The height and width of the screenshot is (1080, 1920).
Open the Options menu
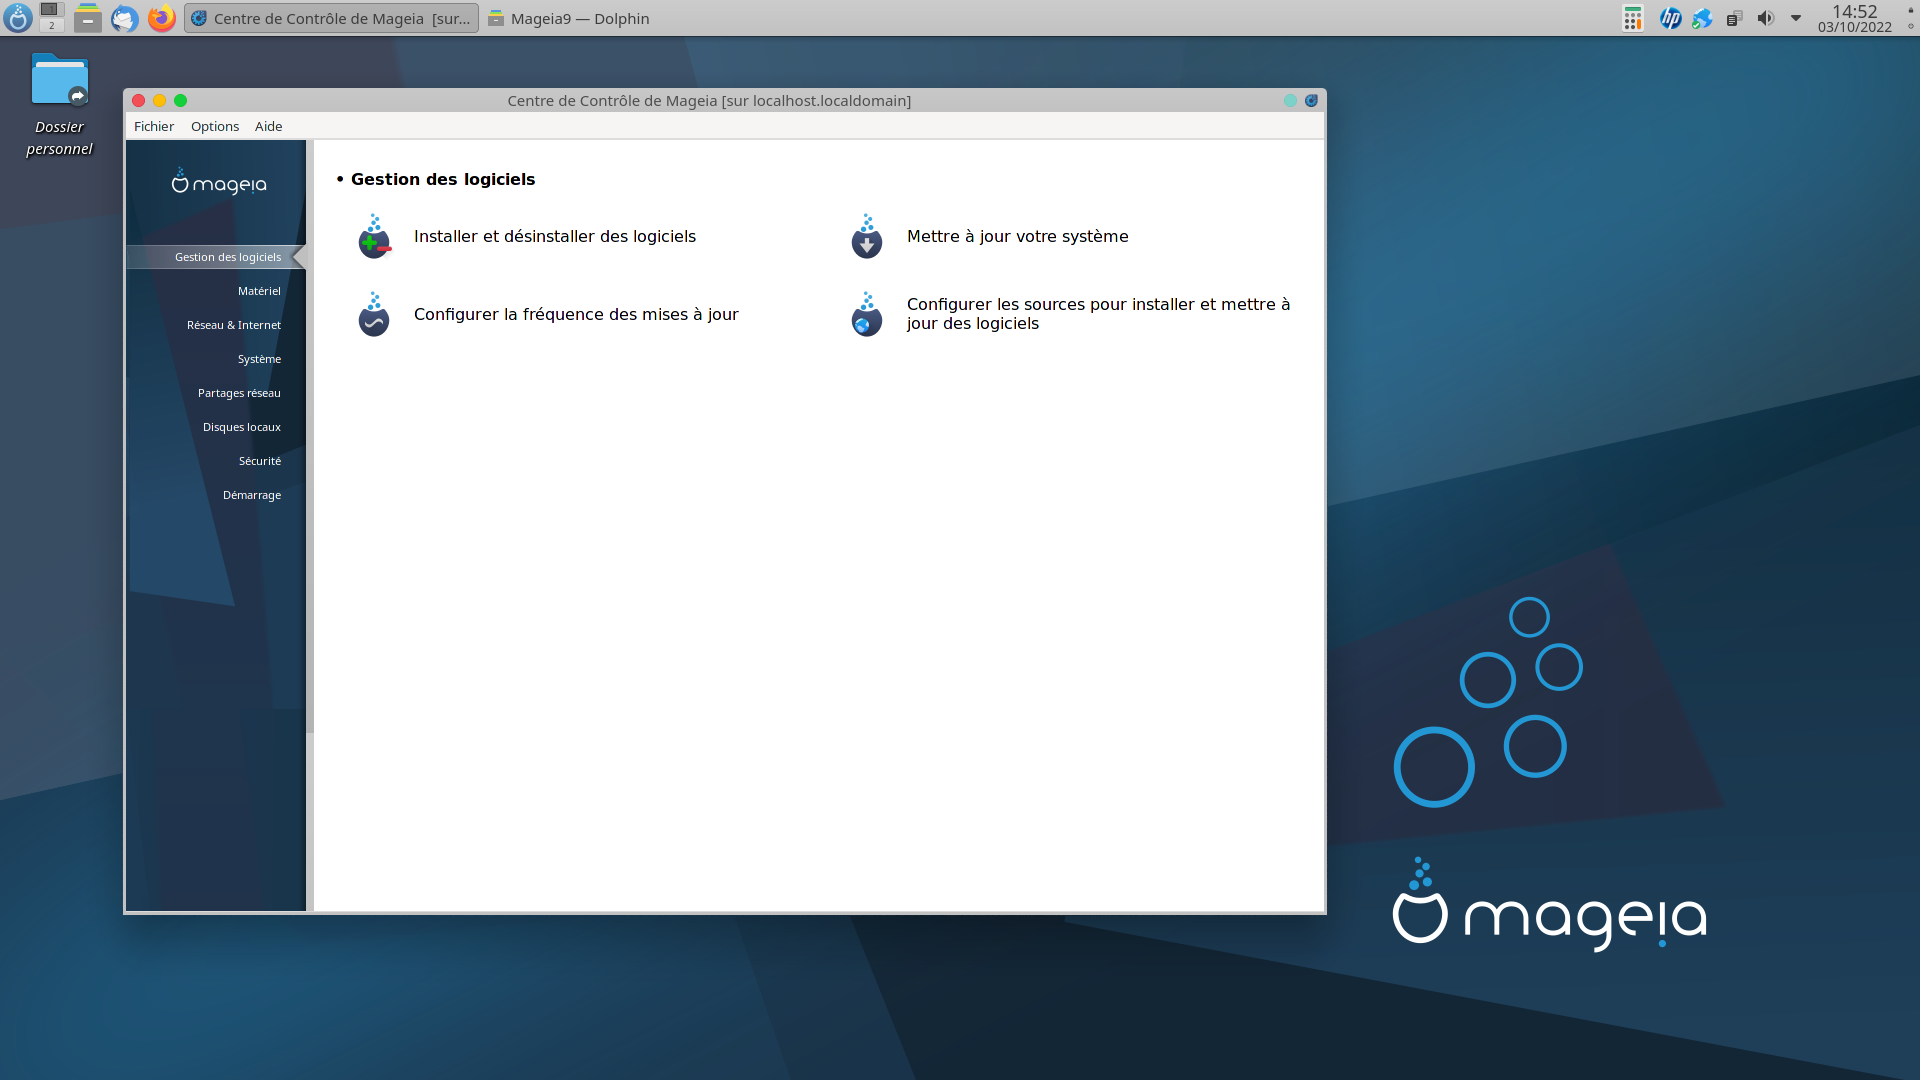click(215, 127)
